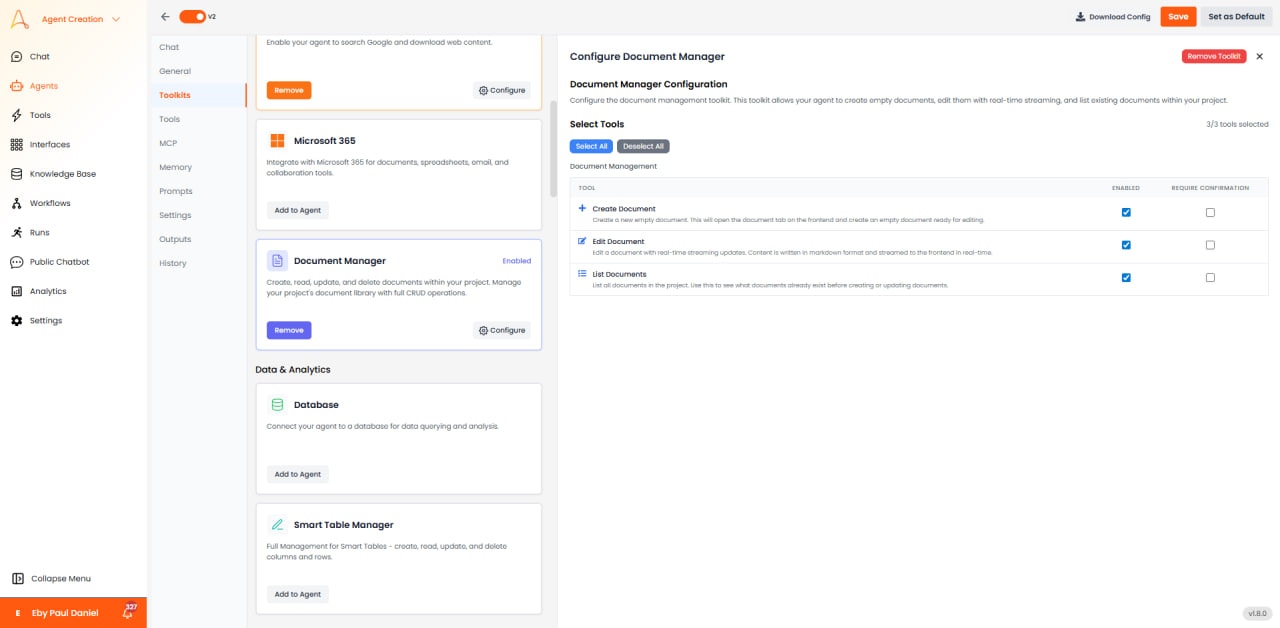Click the Database toolkit icon
The height and width of the screenshot is (628, 1280).
pos(277,404)
